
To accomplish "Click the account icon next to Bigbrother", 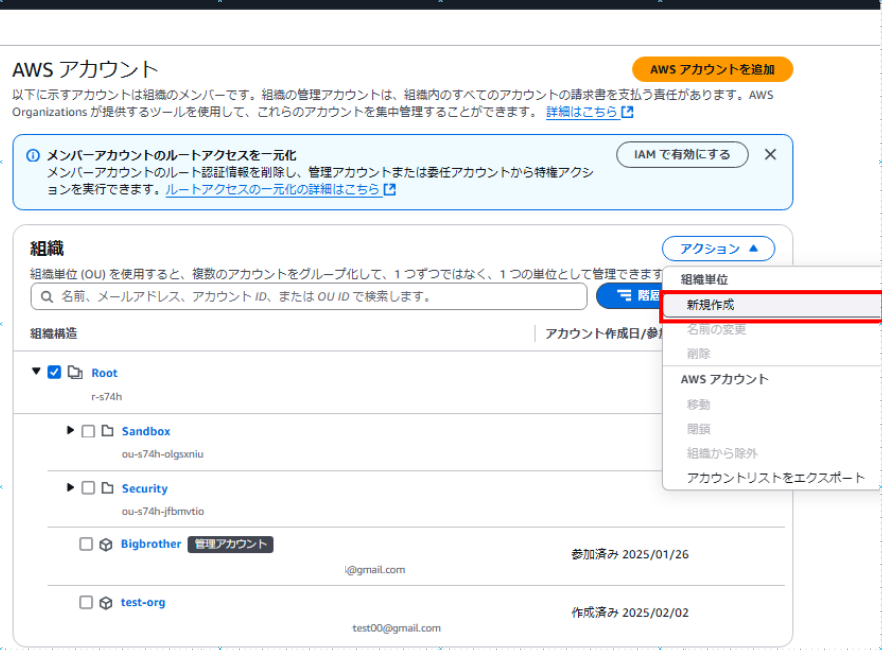I will 107,544.
